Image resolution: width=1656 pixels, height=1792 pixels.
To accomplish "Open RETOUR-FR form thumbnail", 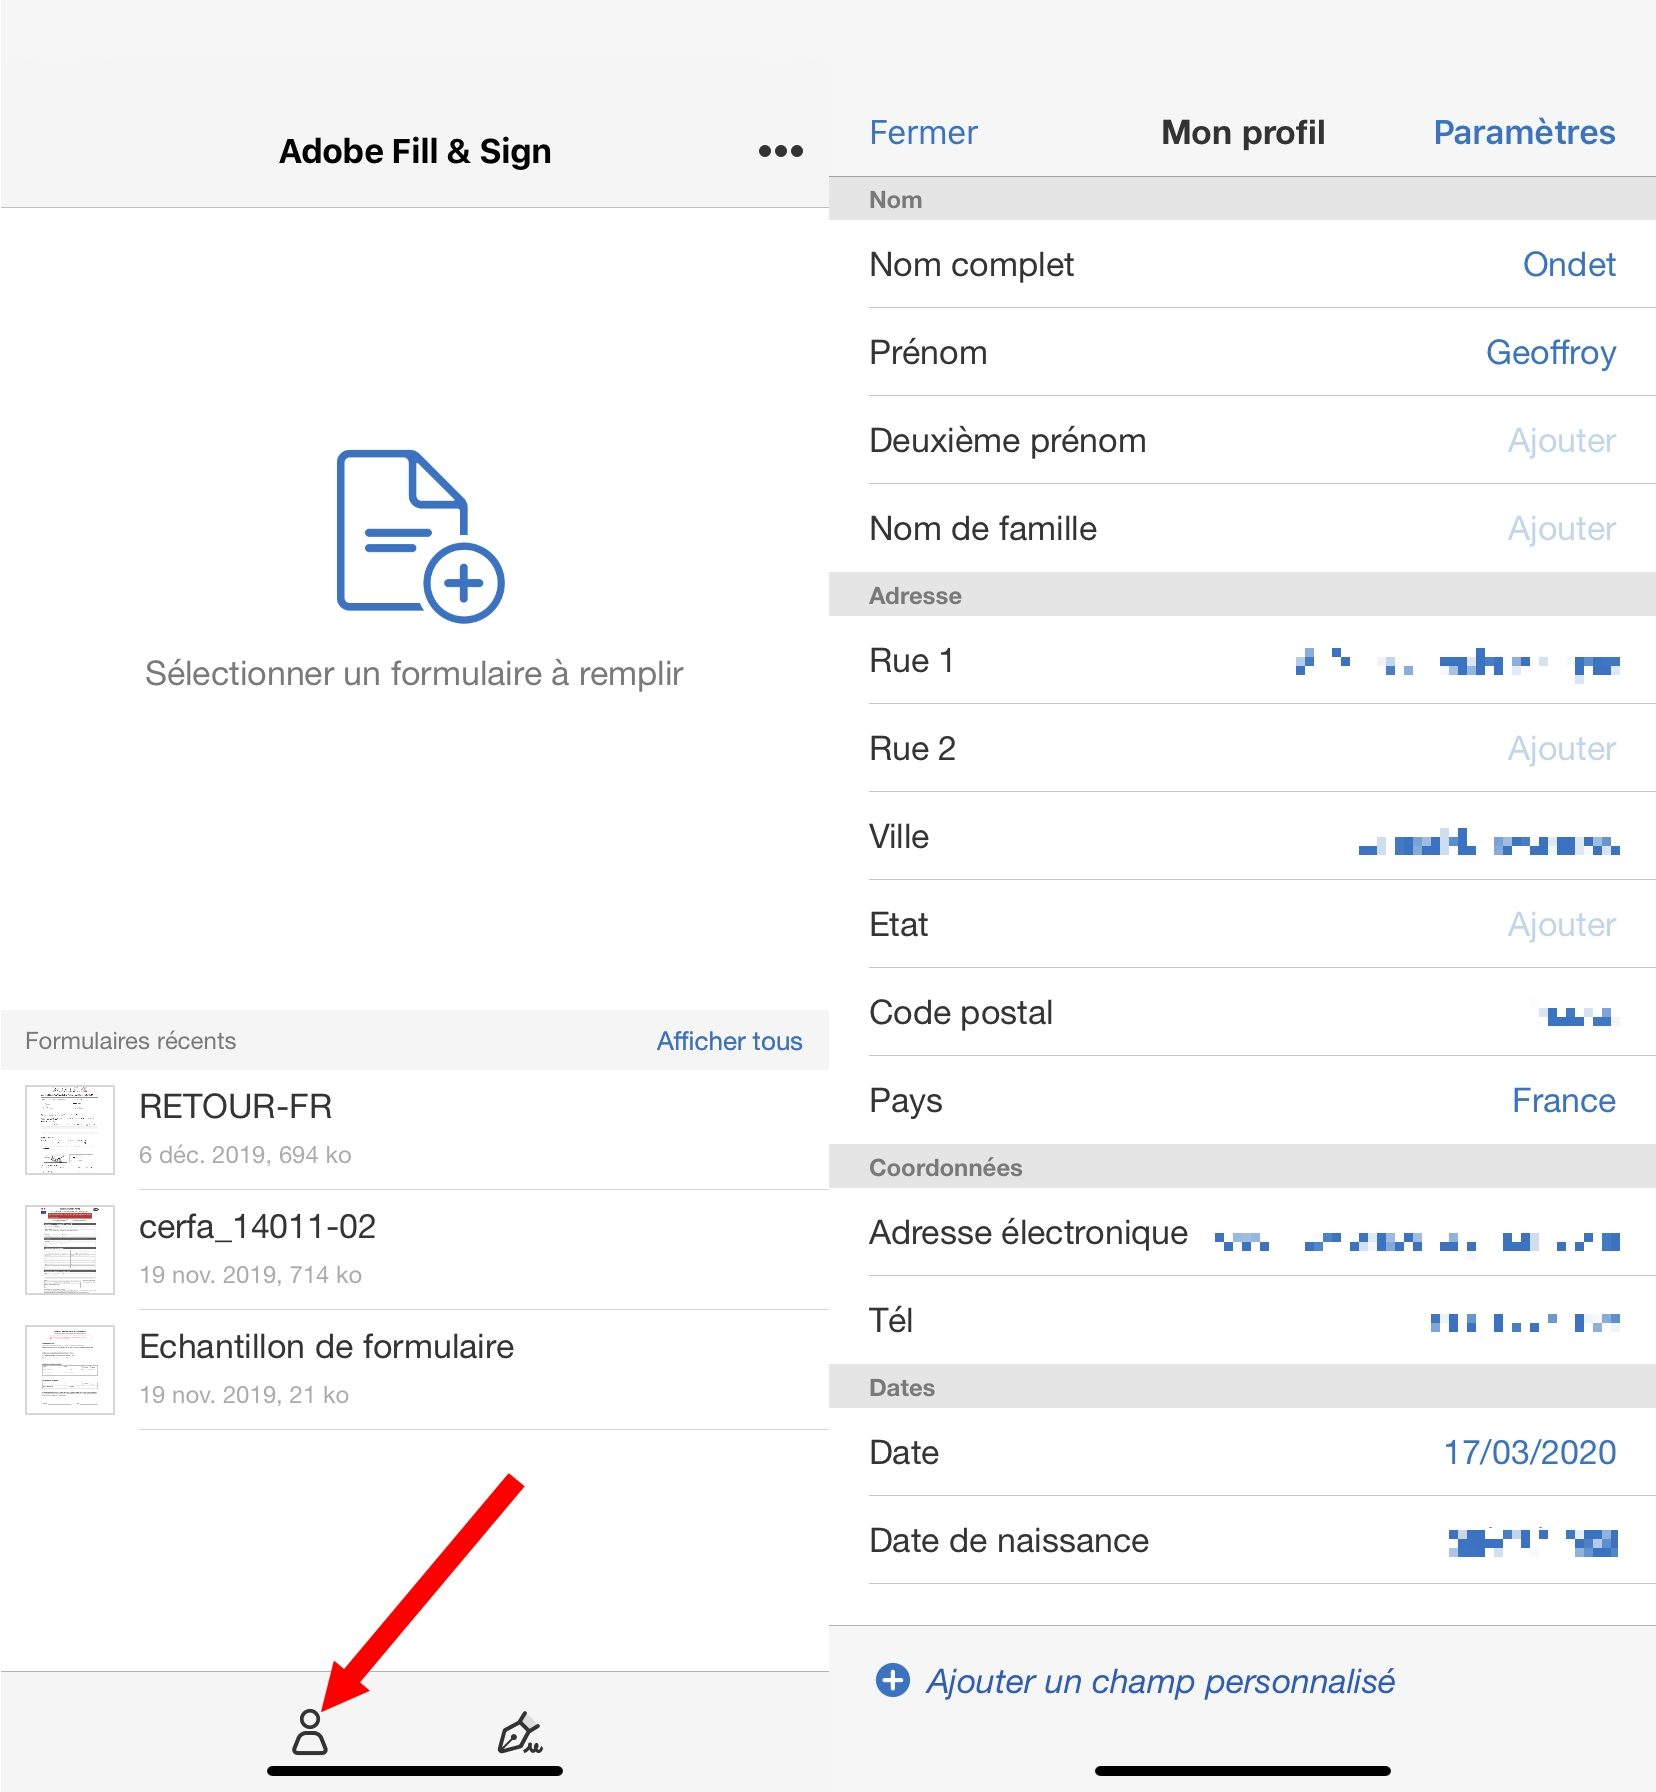I will tap(70, 1130).
